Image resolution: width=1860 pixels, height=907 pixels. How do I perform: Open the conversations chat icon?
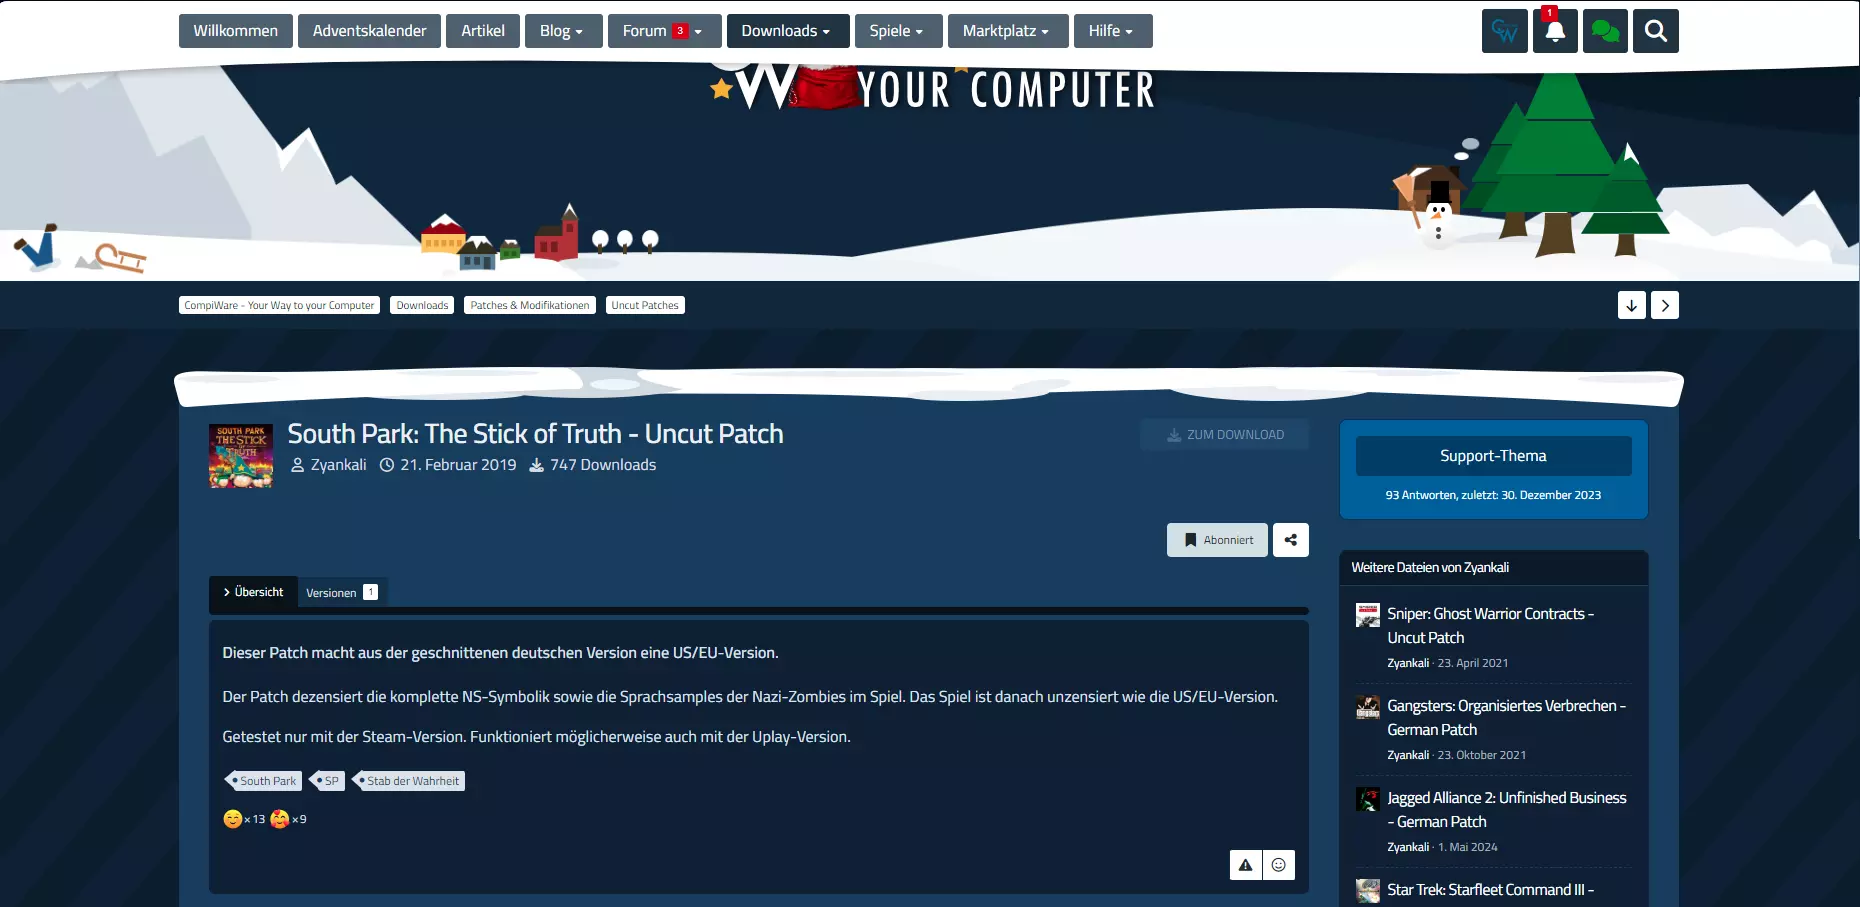pyautogui.click(x=1605, y=31)
